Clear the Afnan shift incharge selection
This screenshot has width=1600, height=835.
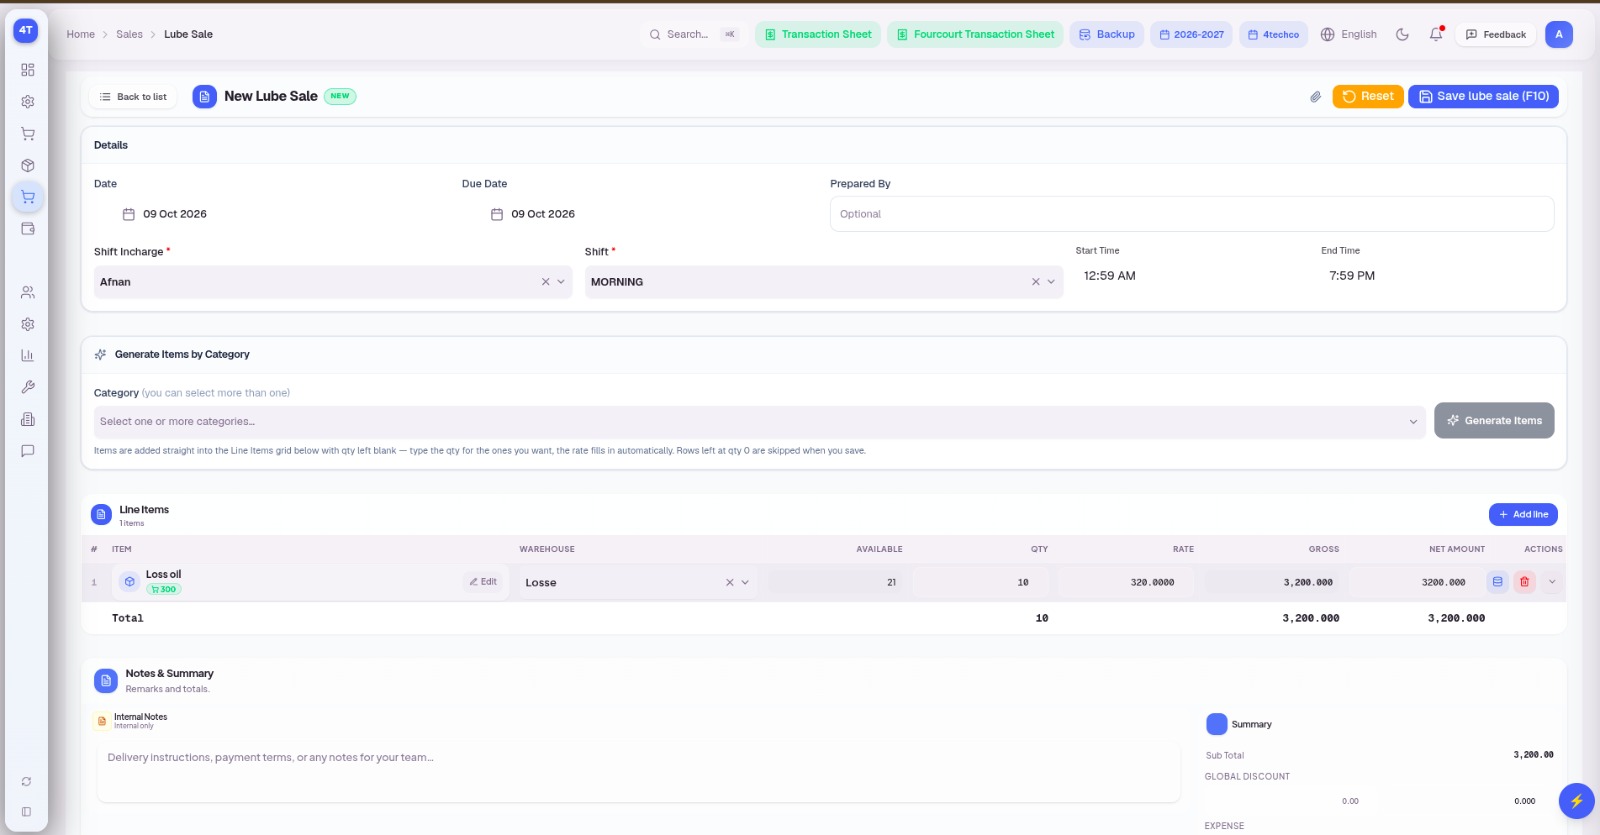pos(545,282)
